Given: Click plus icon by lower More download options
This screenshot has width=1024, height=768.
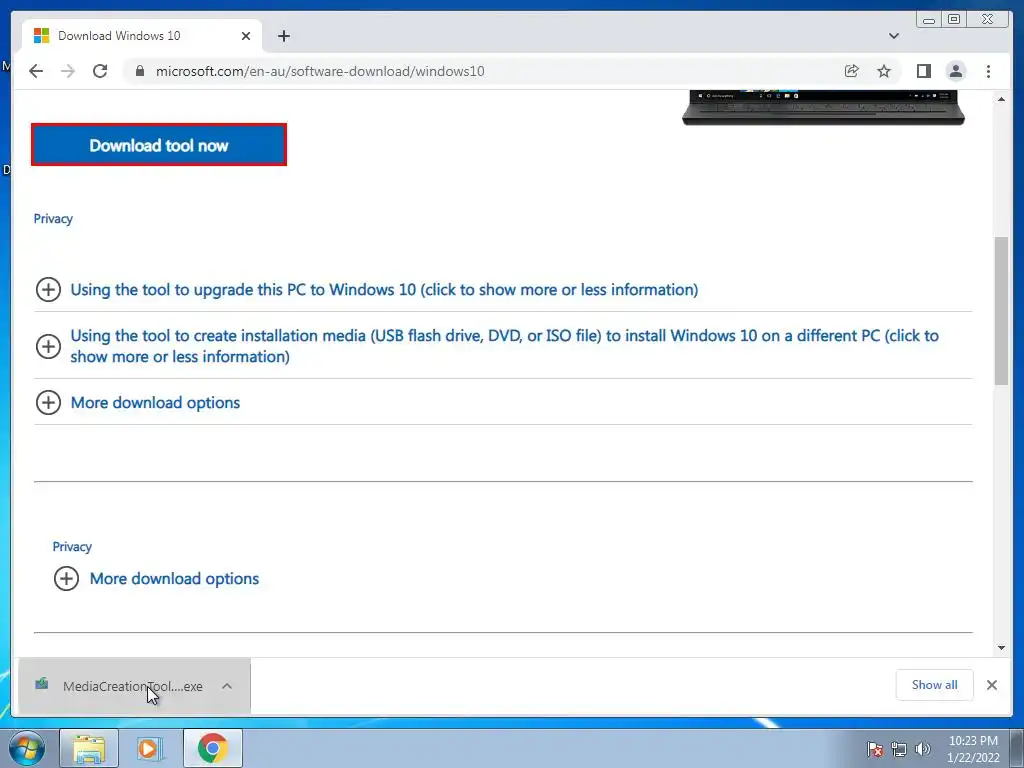Looking at the screenshot, I should click(67, 579).
